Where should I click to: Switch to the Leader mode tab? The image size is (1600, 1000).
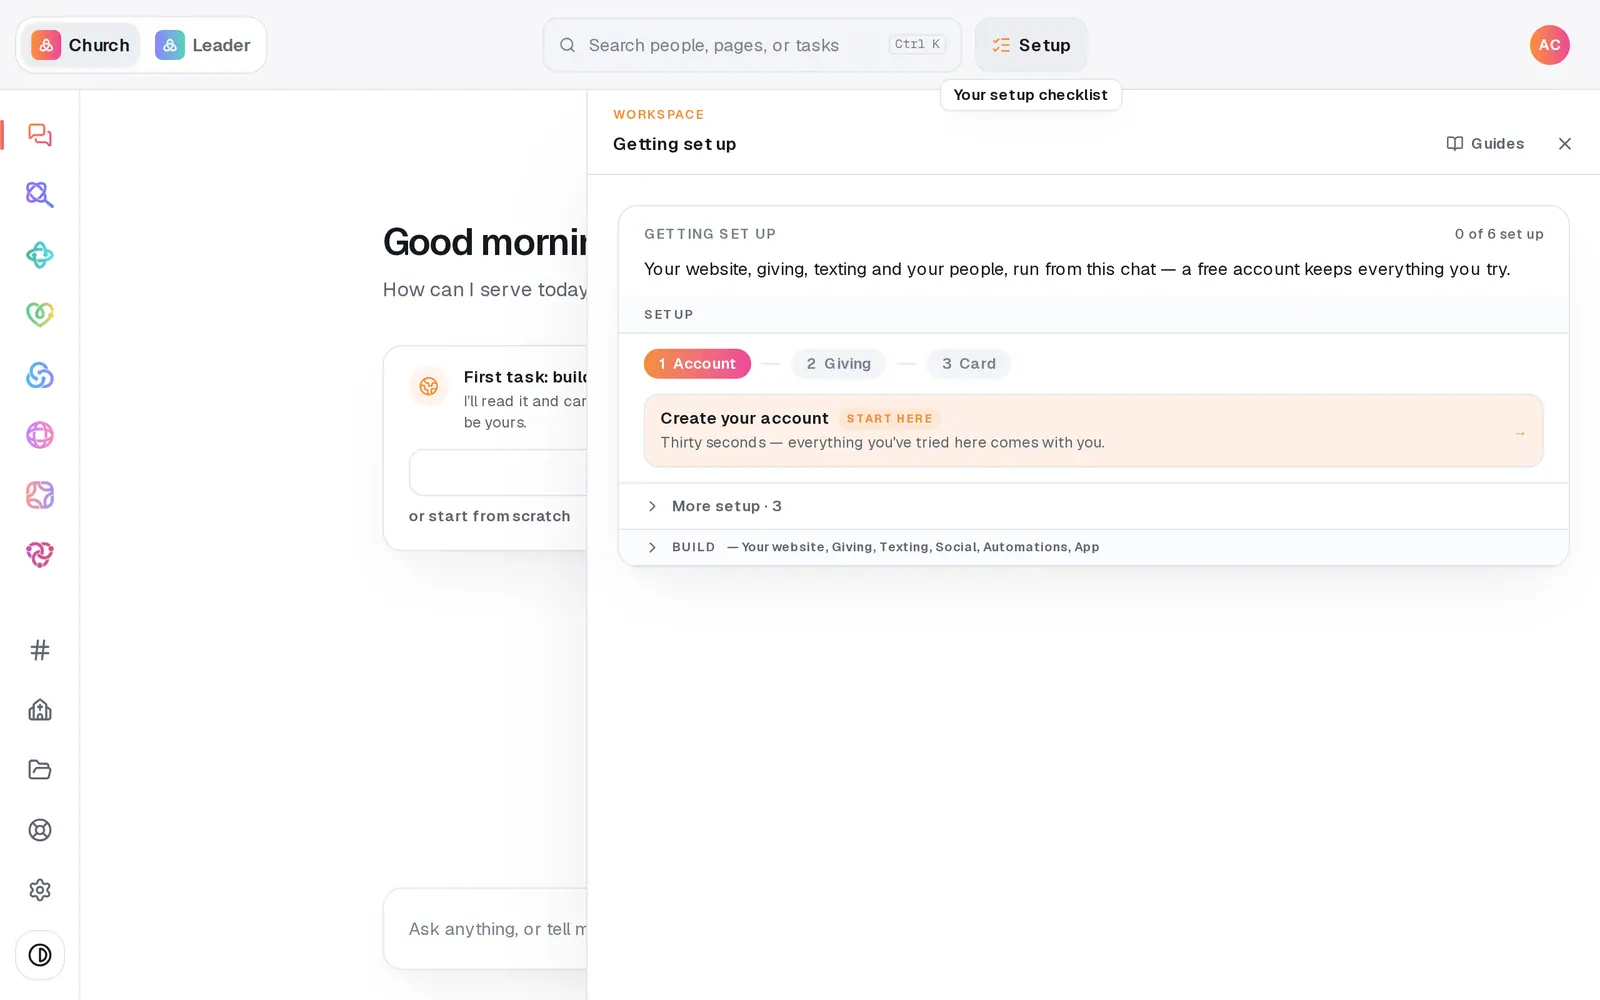[203, 45]
